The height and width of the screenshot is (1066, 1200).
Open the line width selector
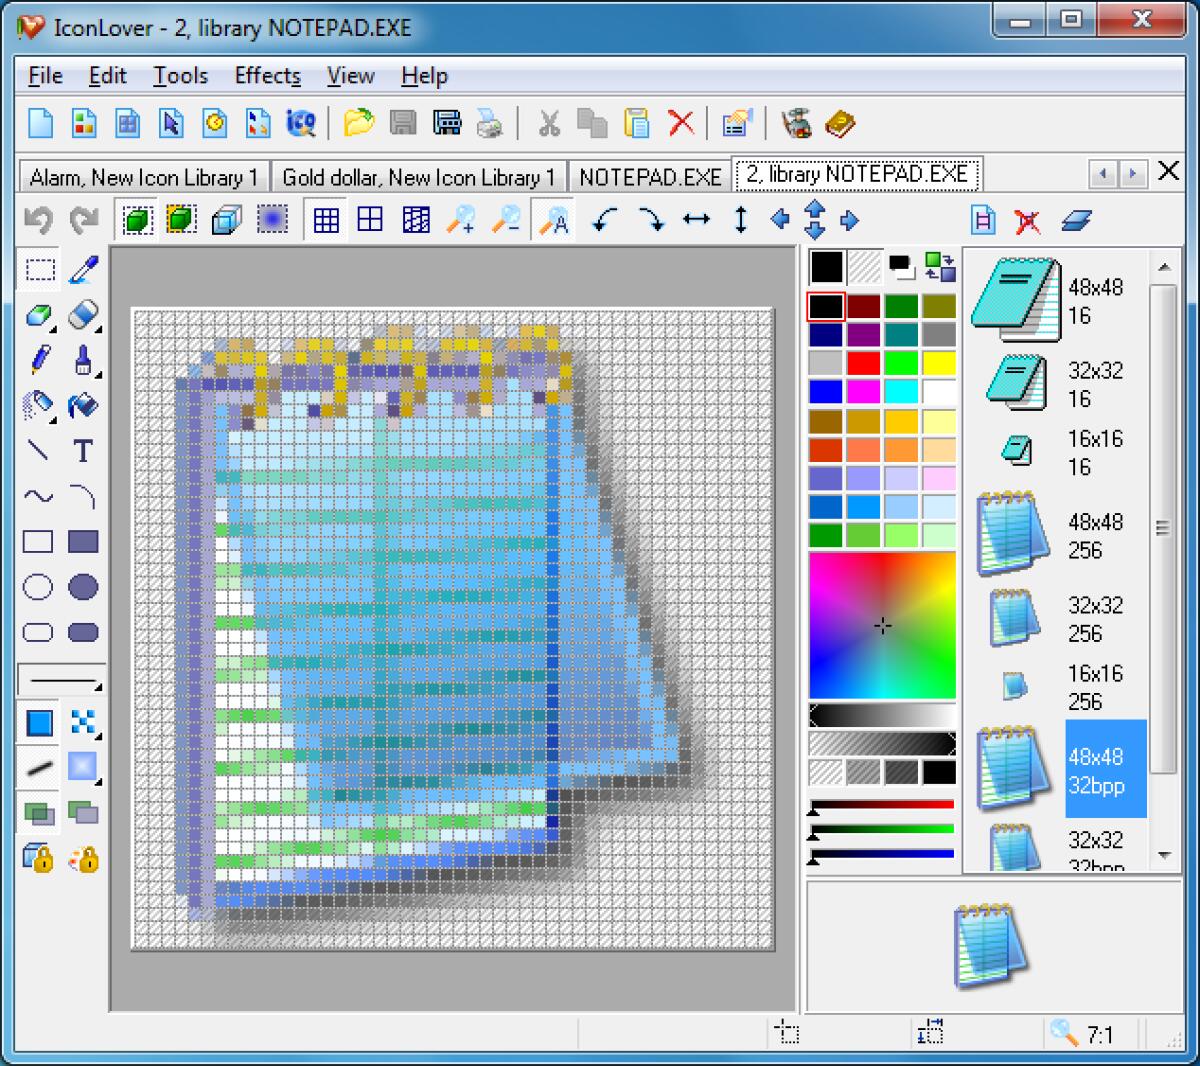pyautogui.click(x=62, y=680)
